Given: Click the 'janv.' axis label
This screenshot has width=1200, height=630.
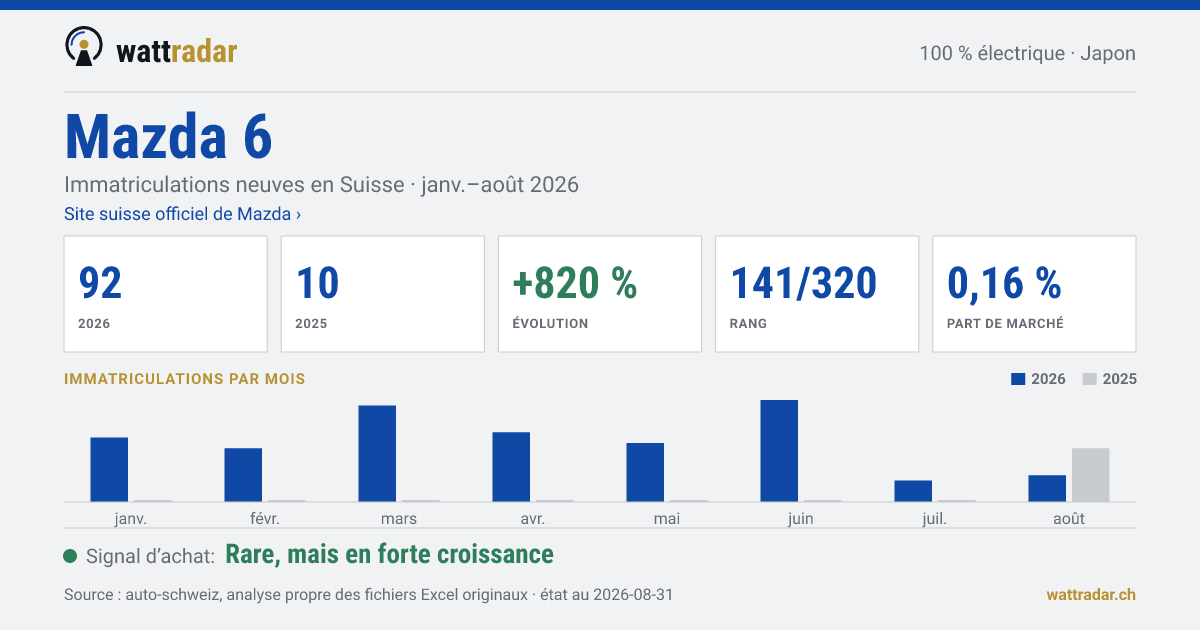Looking at the screenshot, I should click(131, 518).
